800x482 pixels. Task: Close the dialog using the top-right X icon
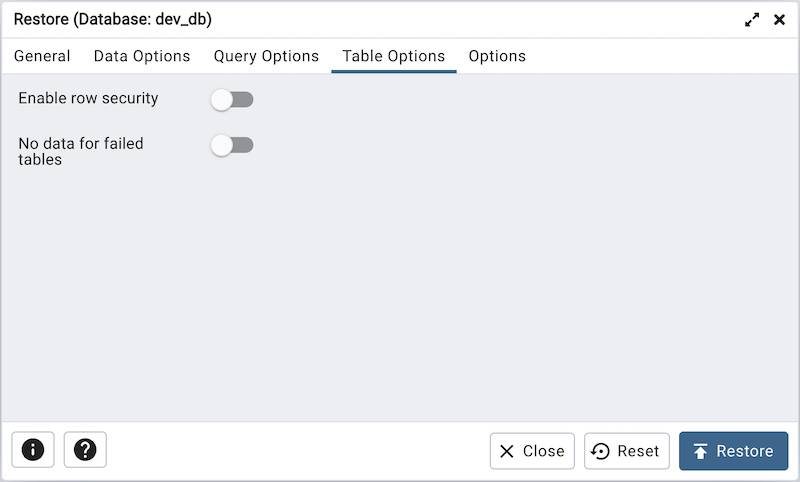pos(779,20)
